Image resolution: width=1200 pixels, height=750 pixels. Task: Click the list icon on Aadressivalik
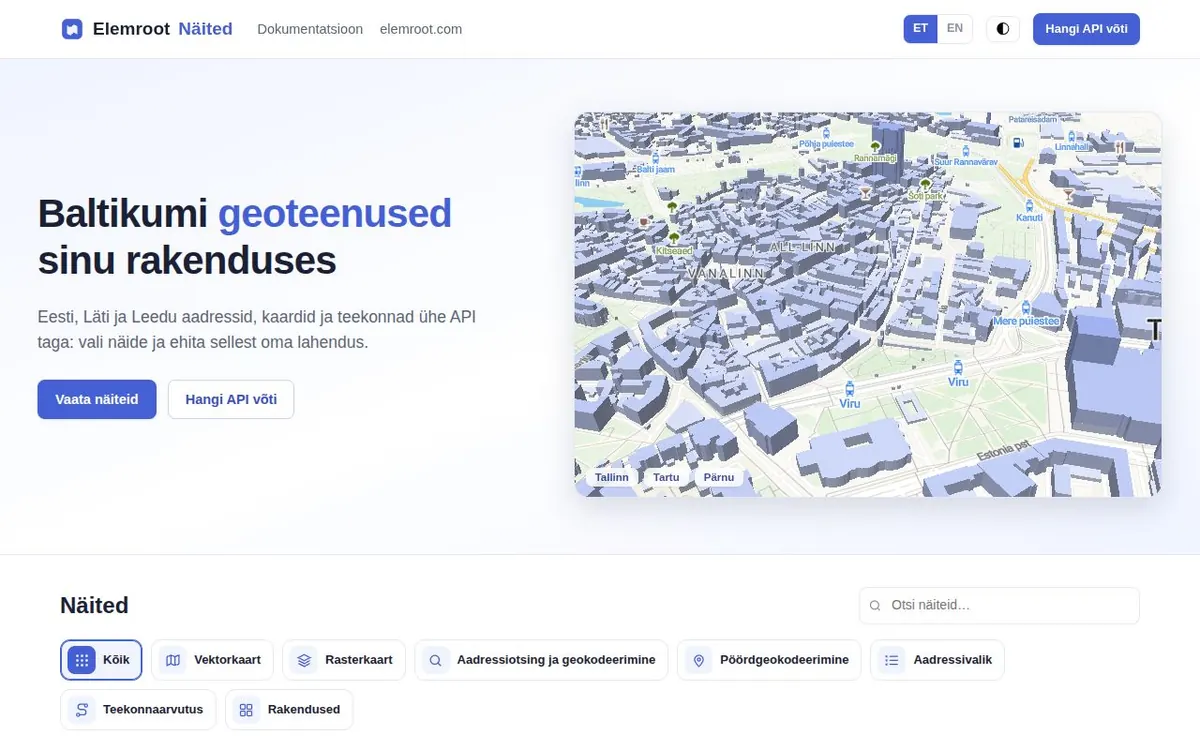pyautogui.click(x=892, y=660)
